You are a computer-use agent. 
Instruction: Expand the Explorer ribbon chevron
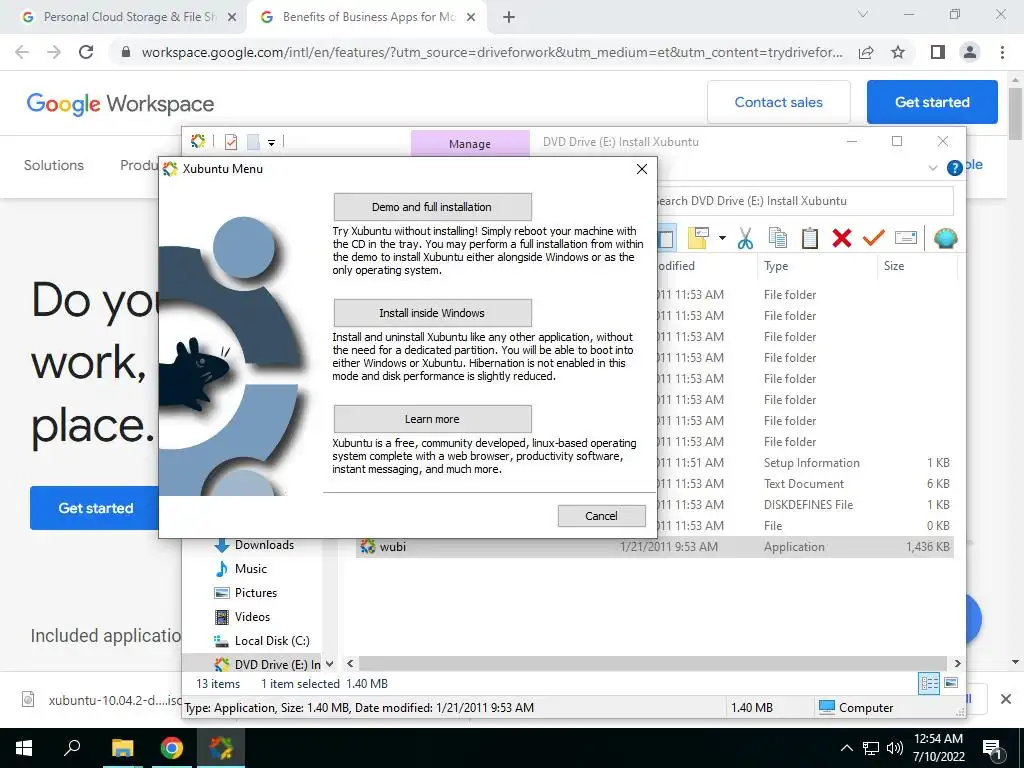(933, 168)
